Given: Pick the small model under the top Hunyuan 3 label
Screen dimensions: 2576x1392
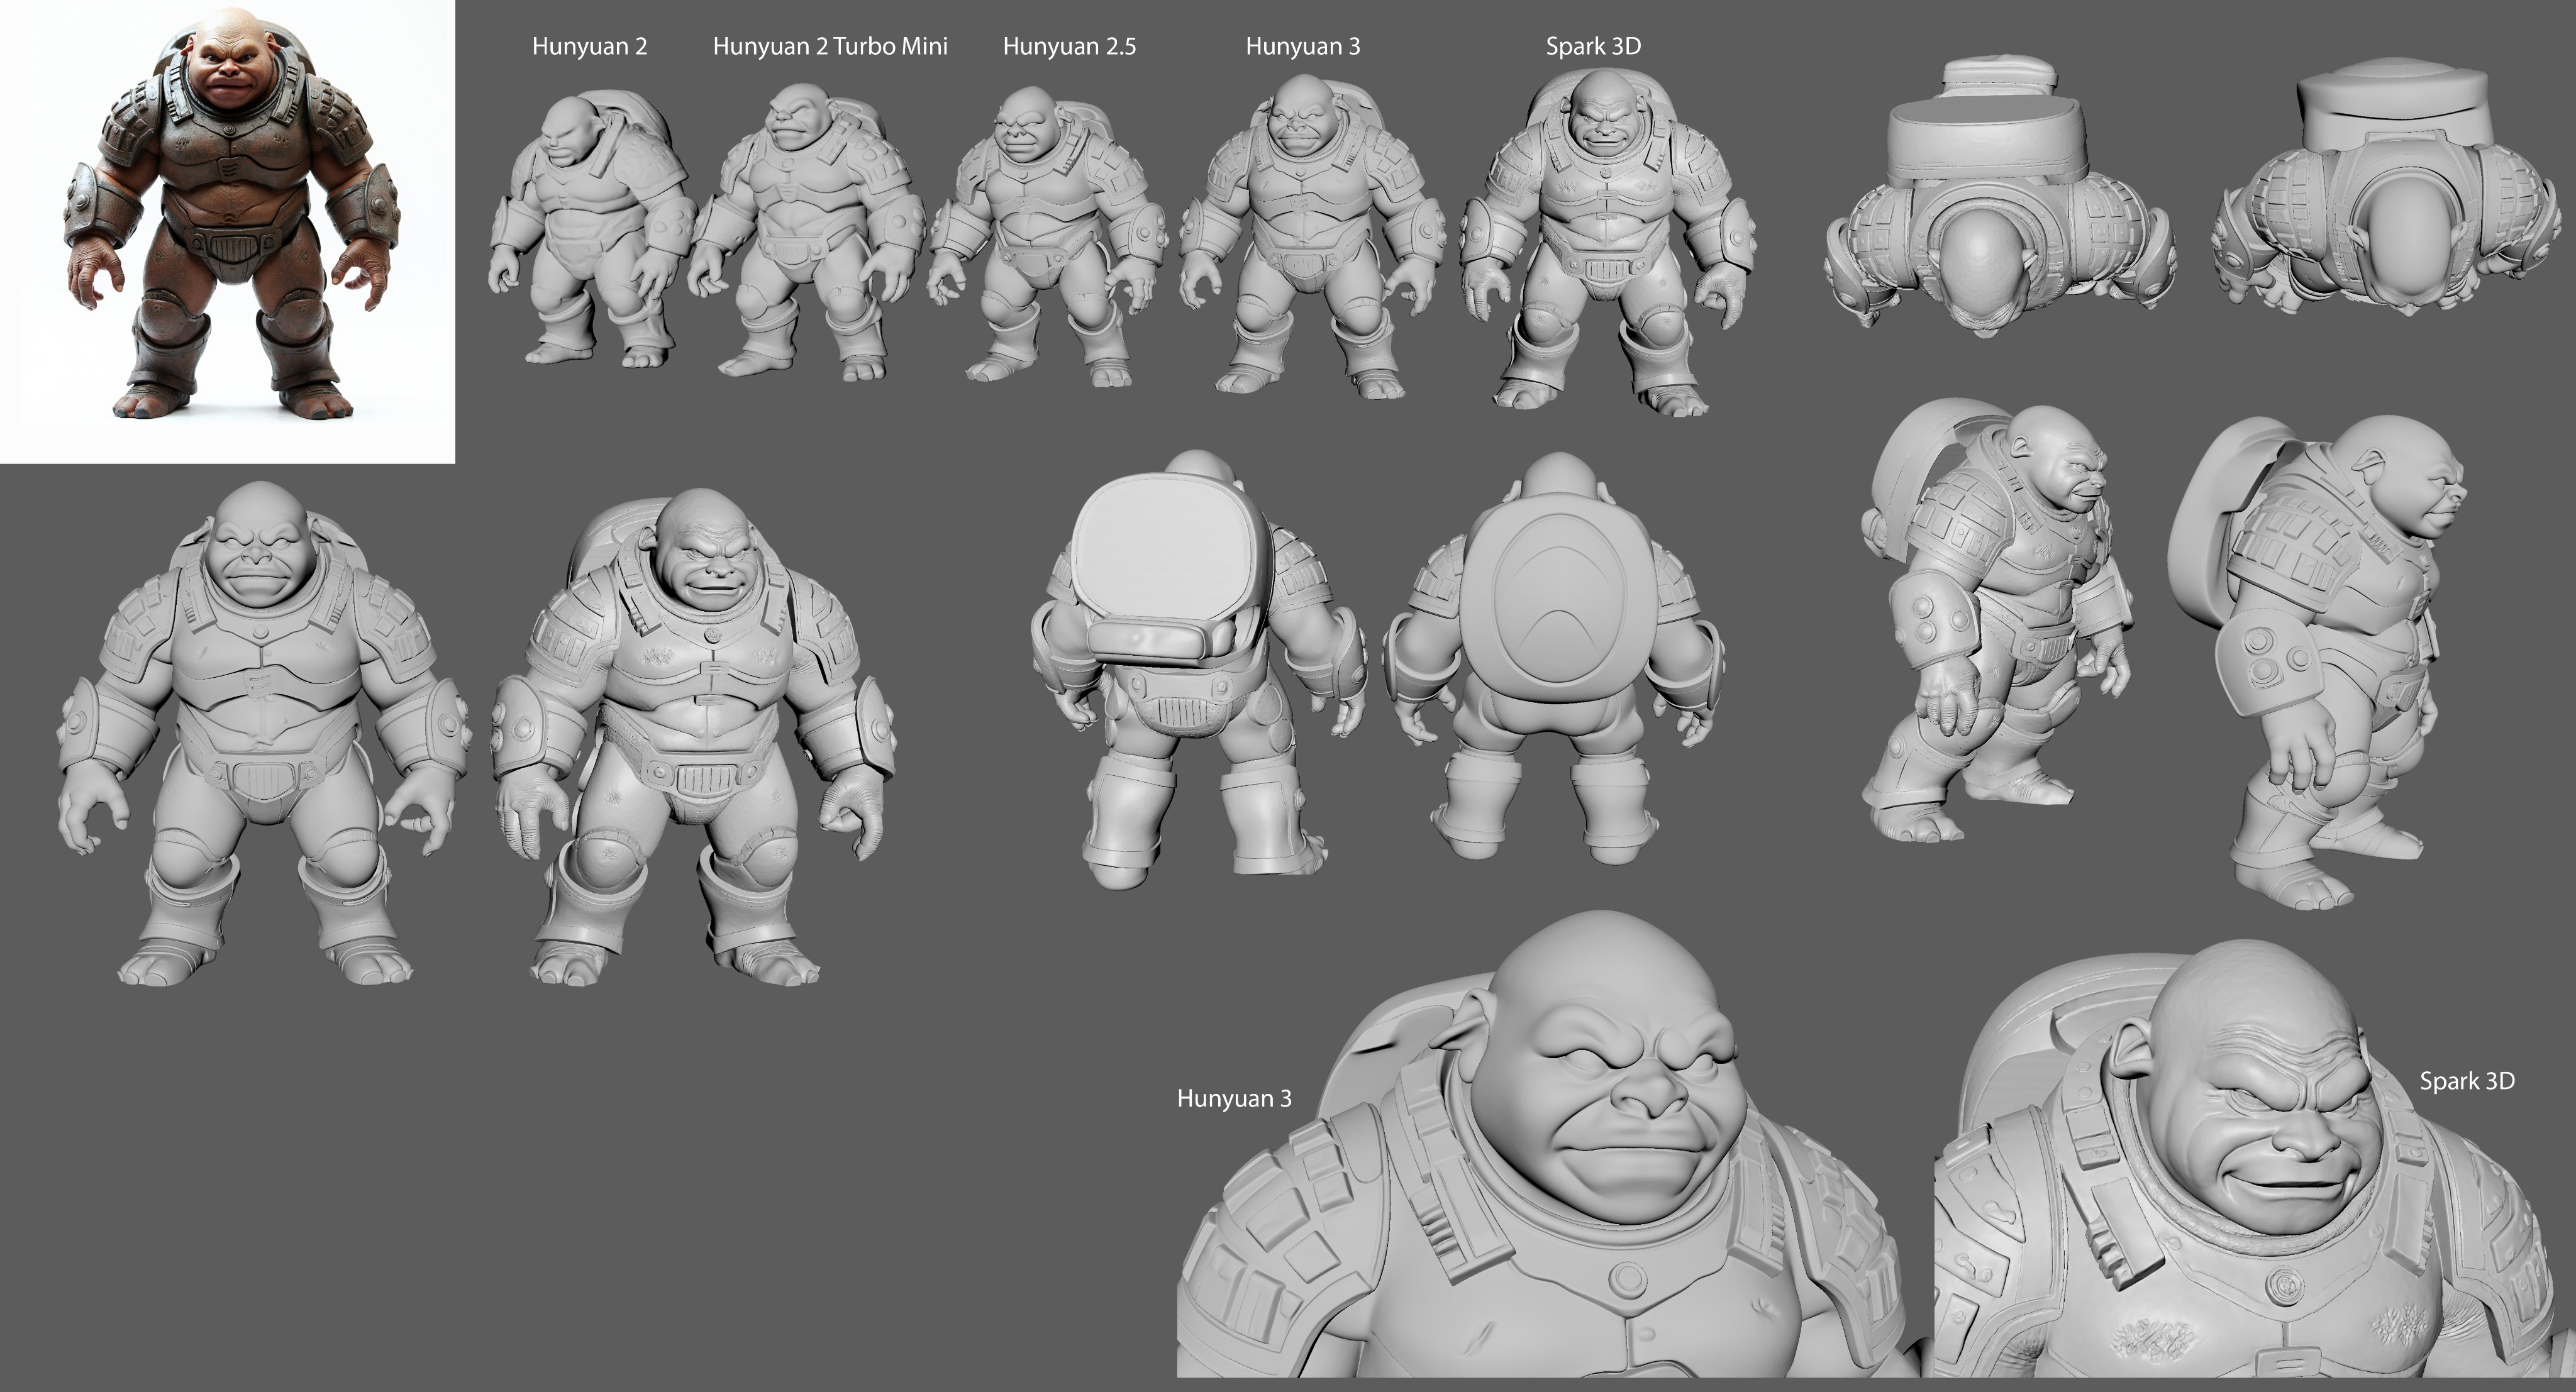Looking at the screenshot, I should tap(1312, 238).
